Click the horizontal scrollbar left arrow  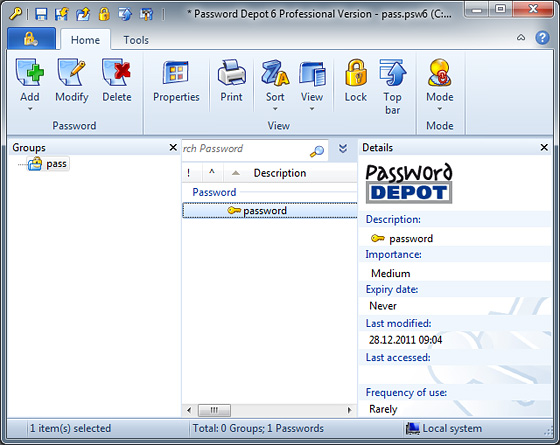(189, 410)
